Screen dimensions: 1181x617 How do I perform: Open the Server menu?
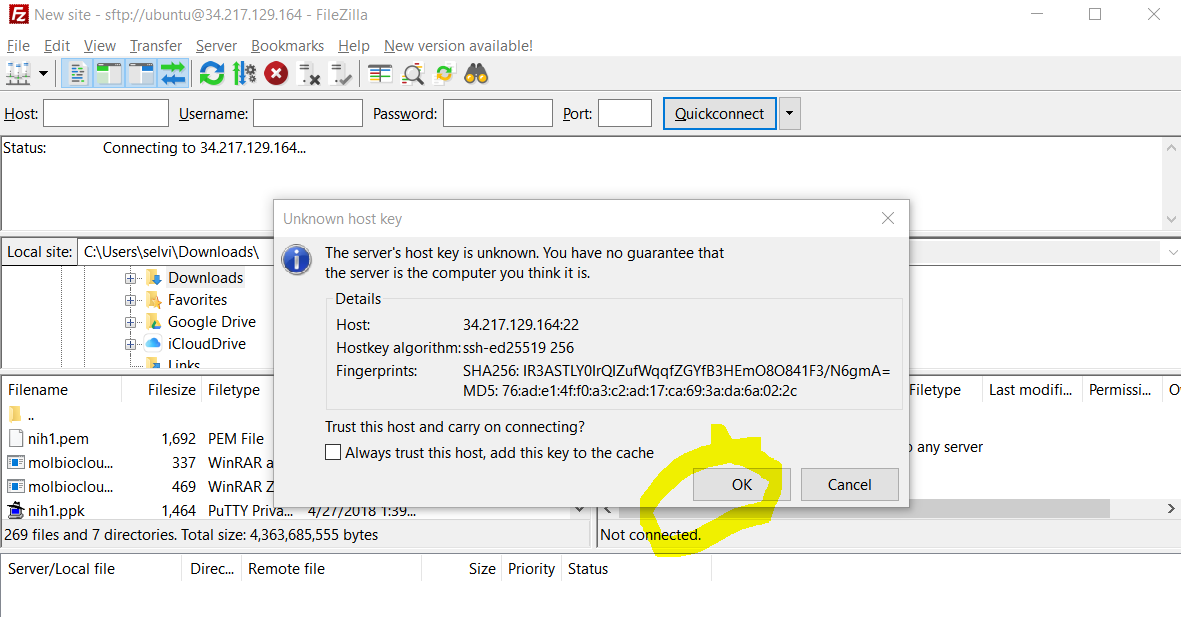coord(216,46)
